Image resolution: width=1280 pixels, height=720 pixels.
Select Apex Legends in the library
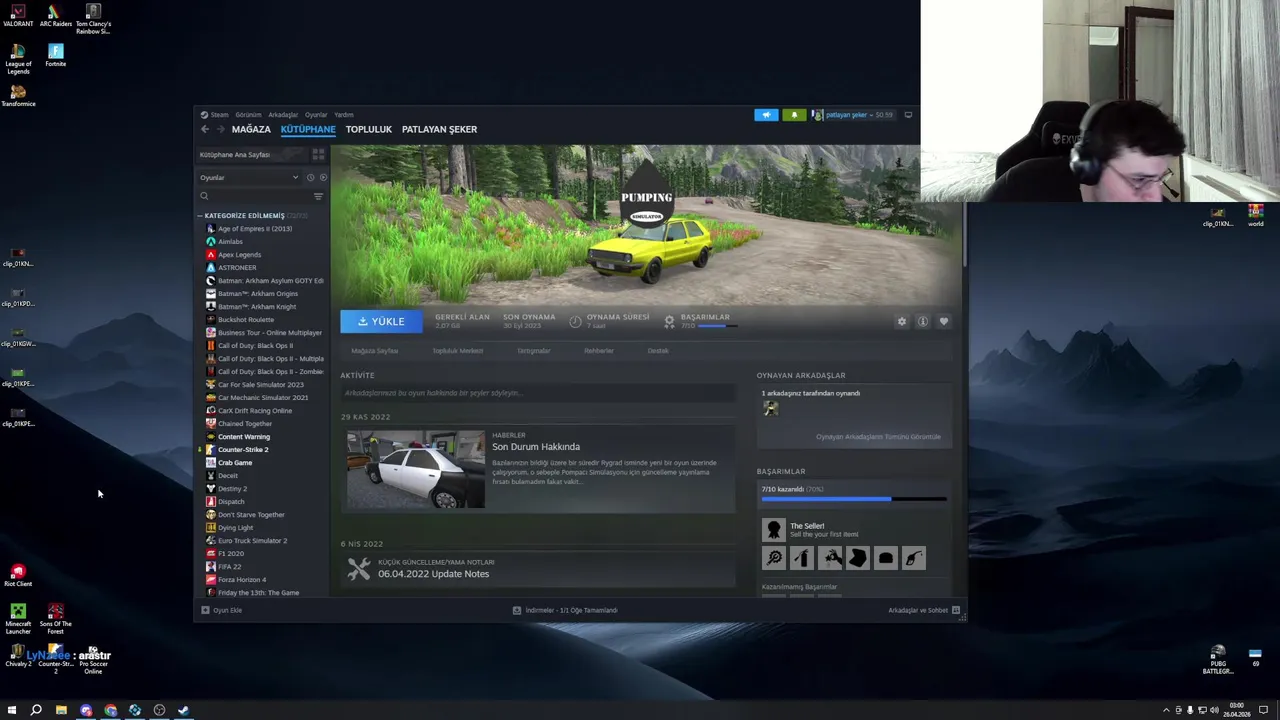(239, 255)
